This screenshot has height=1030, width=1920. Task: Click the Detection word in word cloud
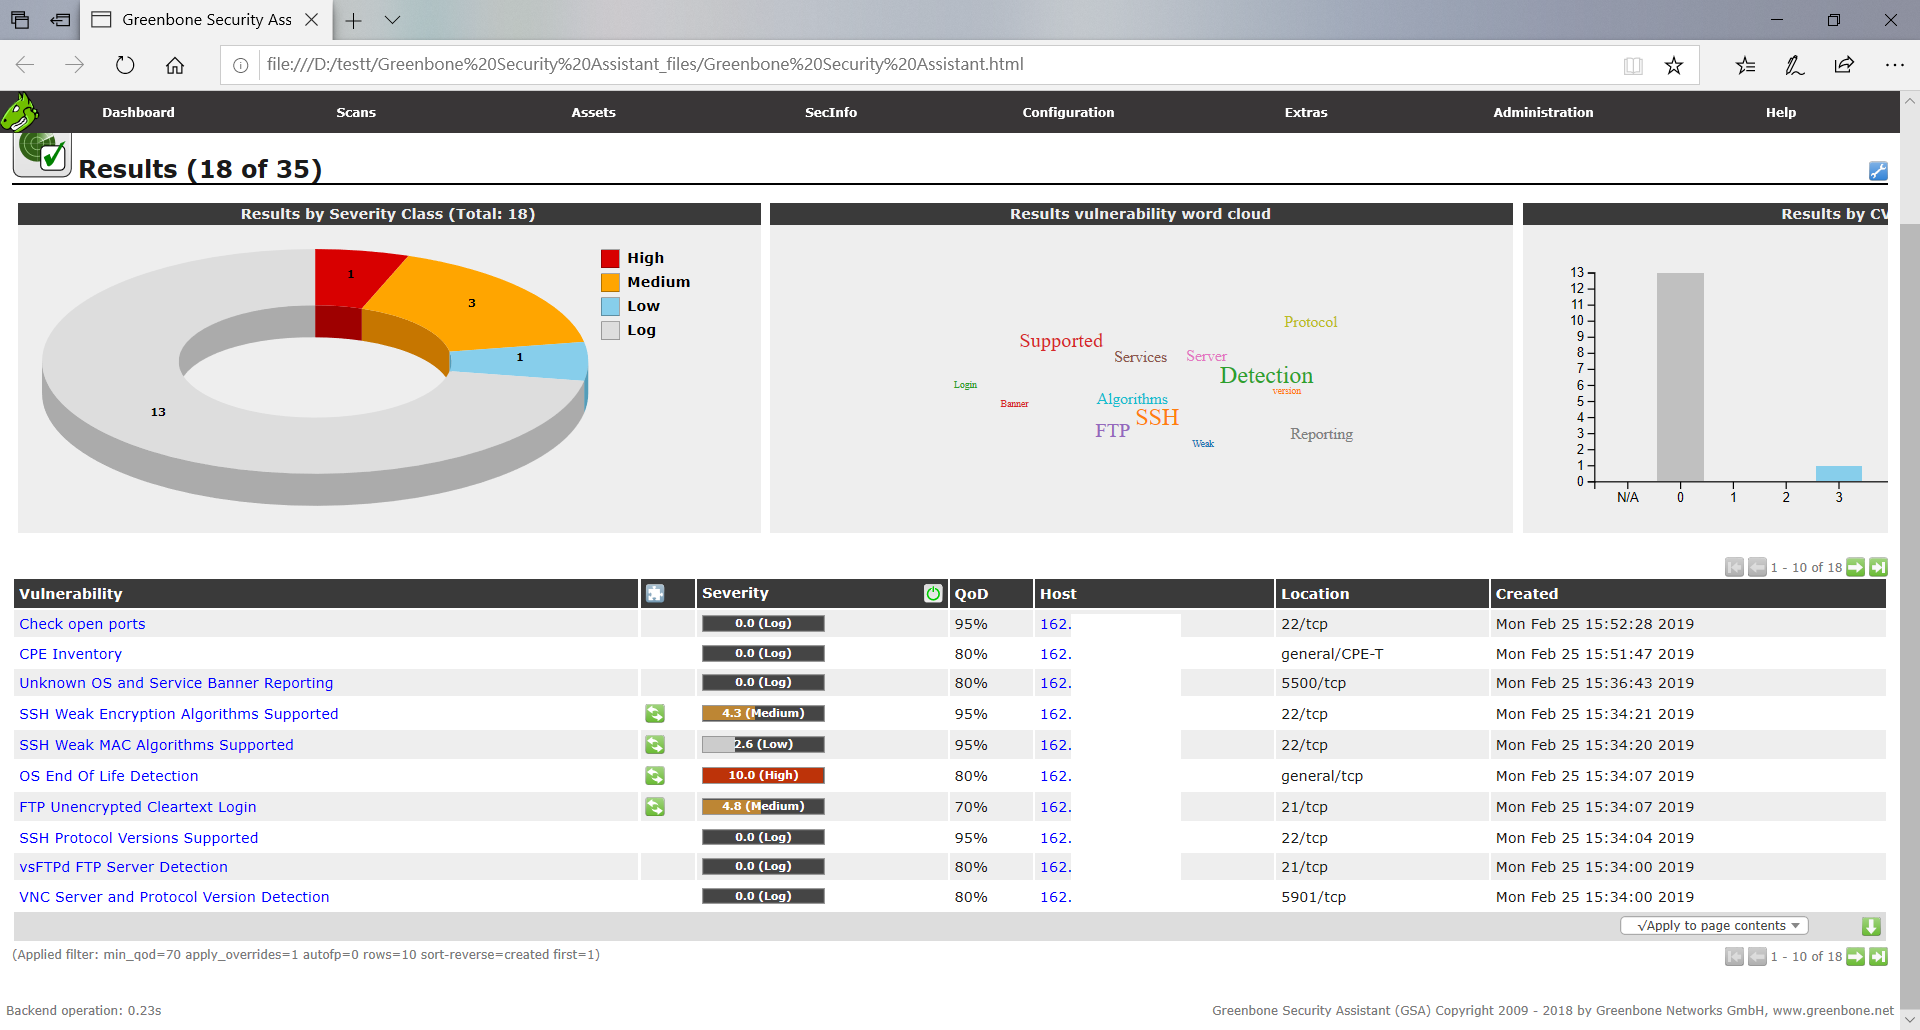pos(1266,376)
